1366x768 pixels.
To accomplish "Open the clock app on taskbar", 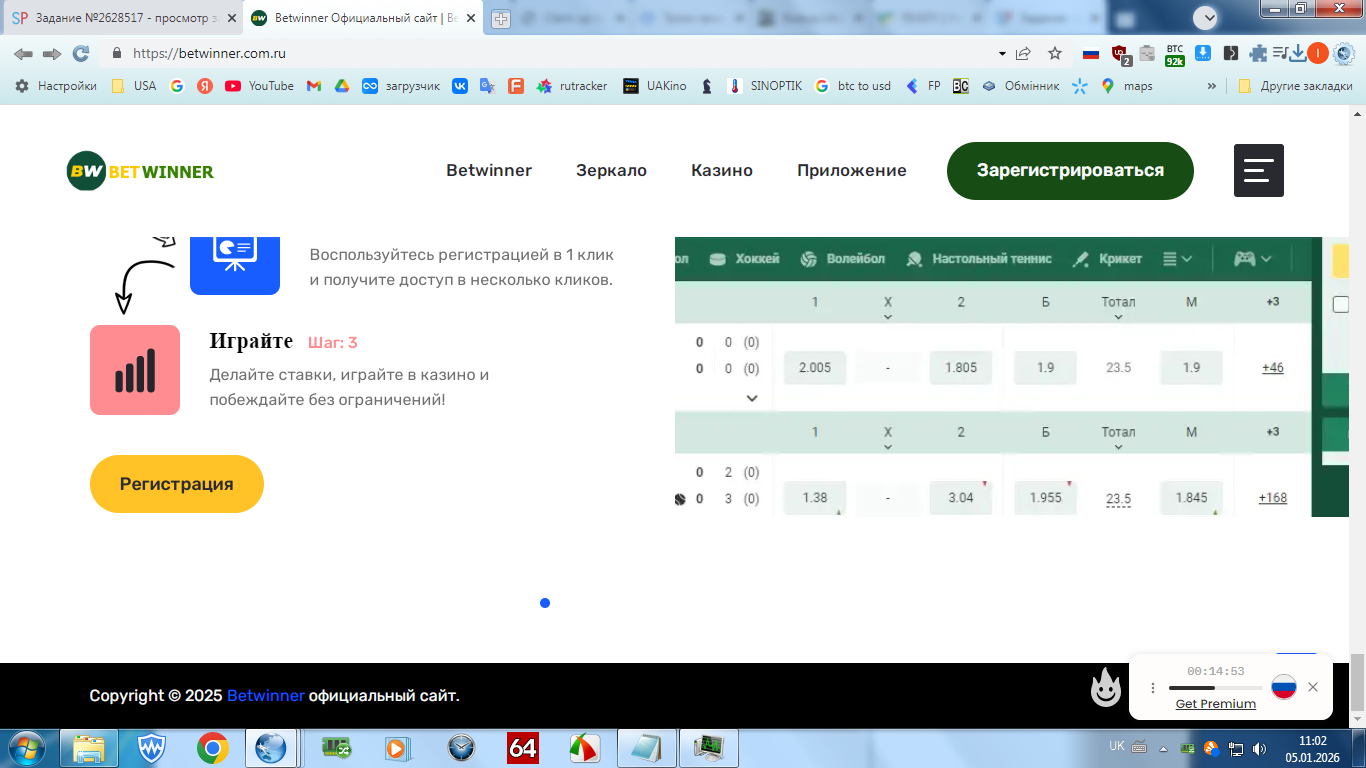I will 461,747.
